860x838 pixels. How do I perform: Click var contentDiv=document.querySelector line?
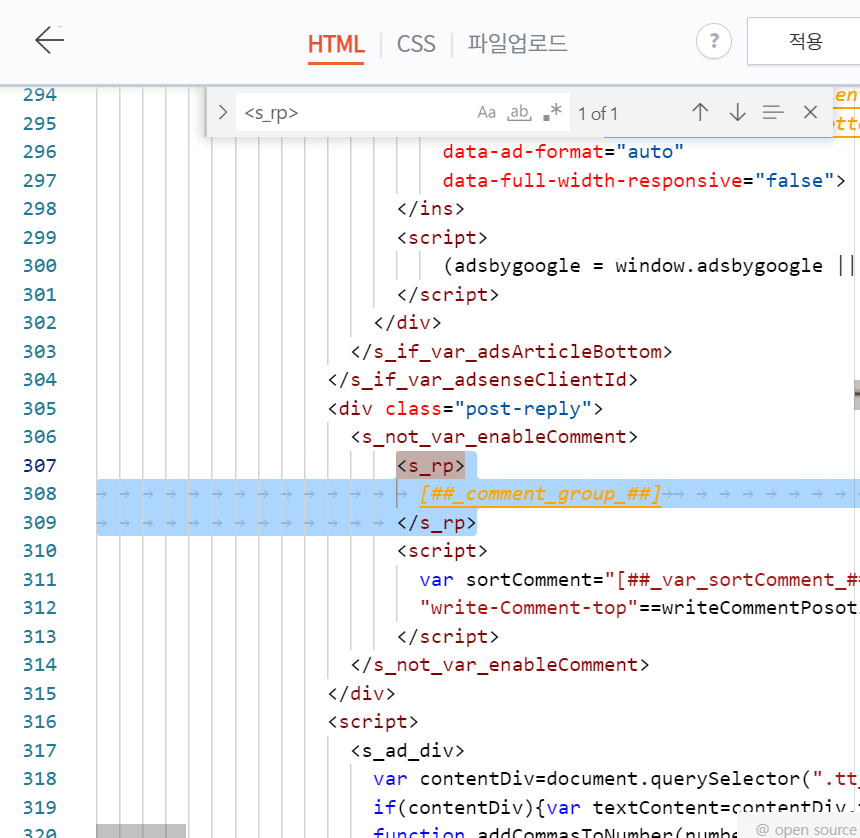tap(616, 779)
